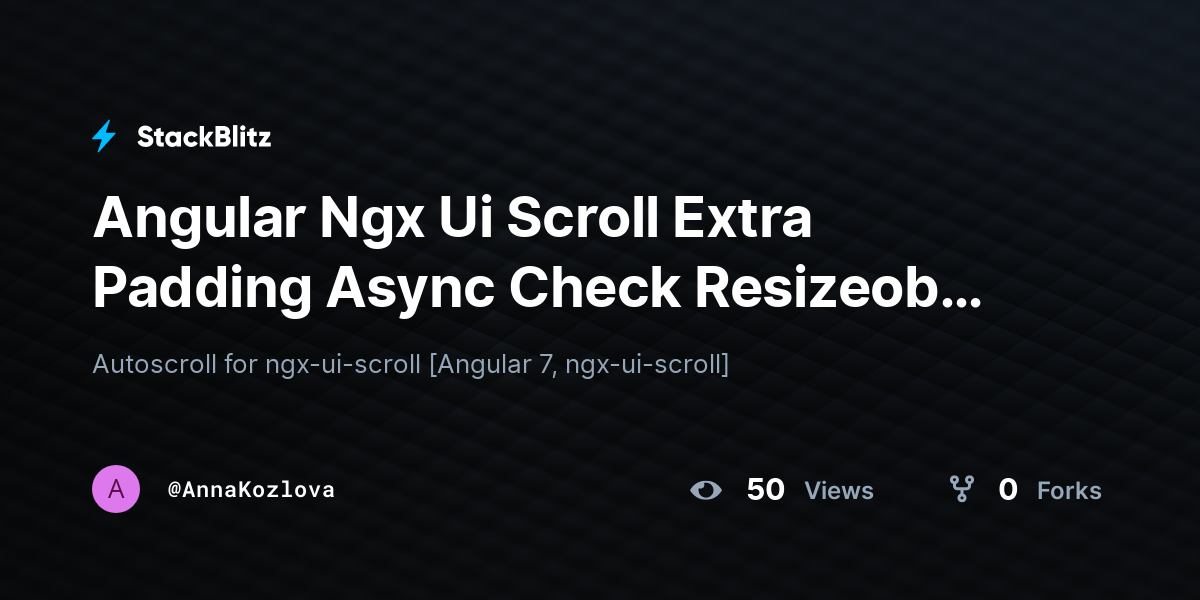Click the fork branch icon
The width and height of the screenshot is (1200, 600).
[961, 489]
